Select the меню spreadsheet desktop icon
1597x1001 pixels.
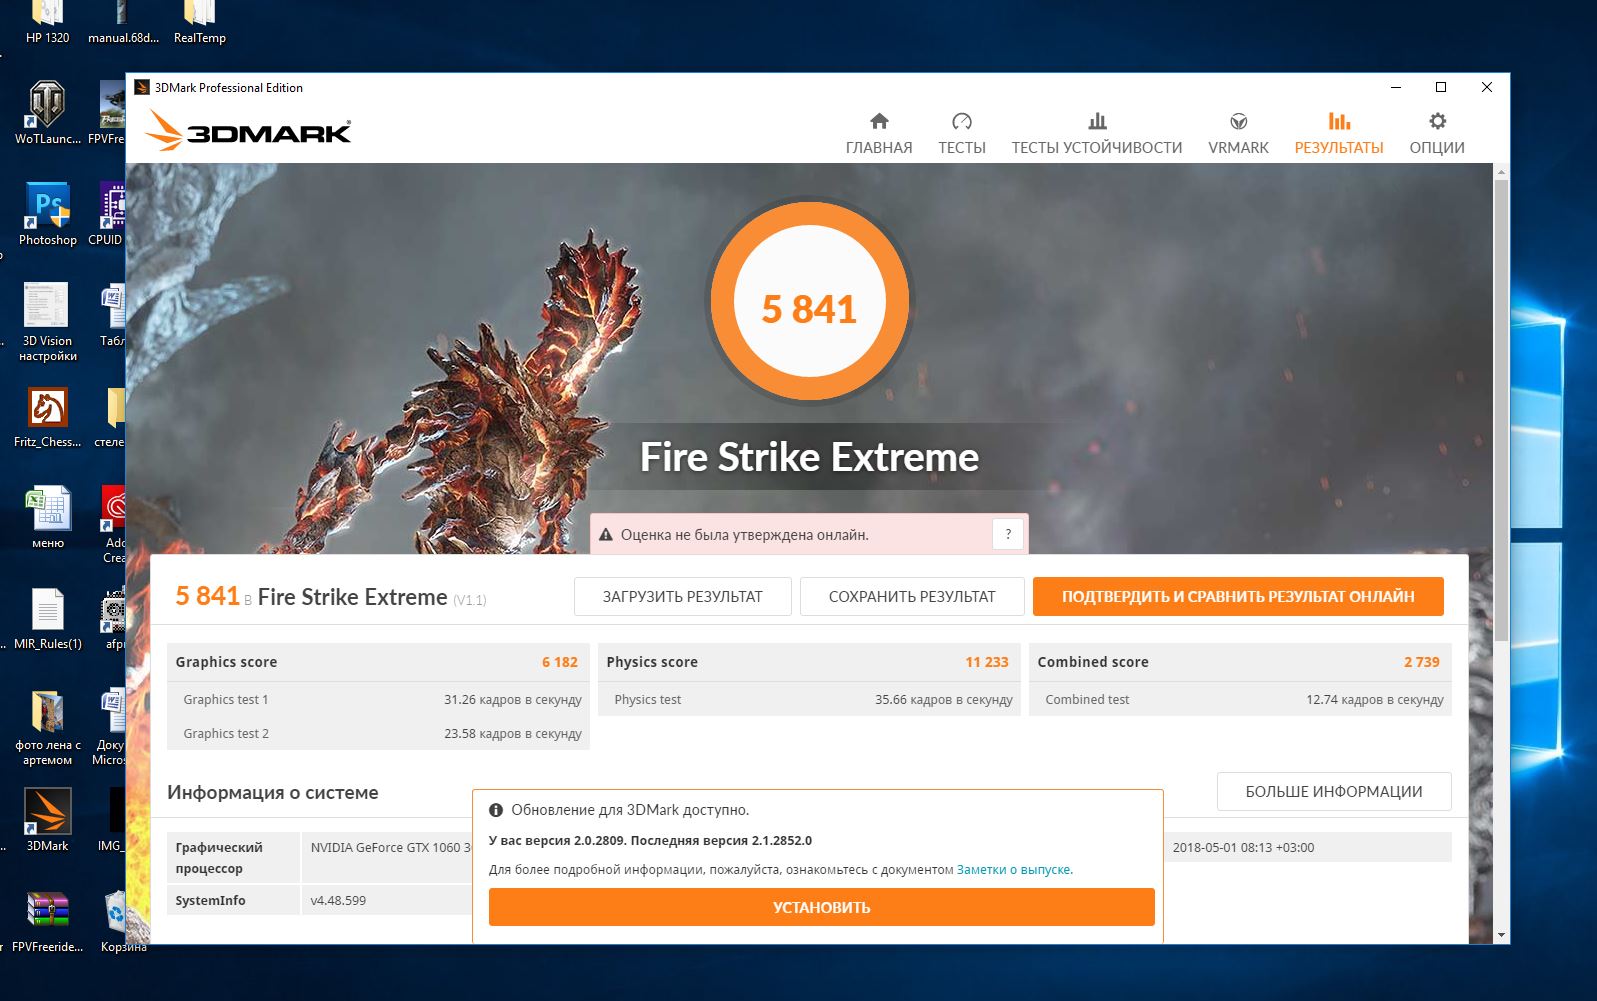click(x=47, y=517)
